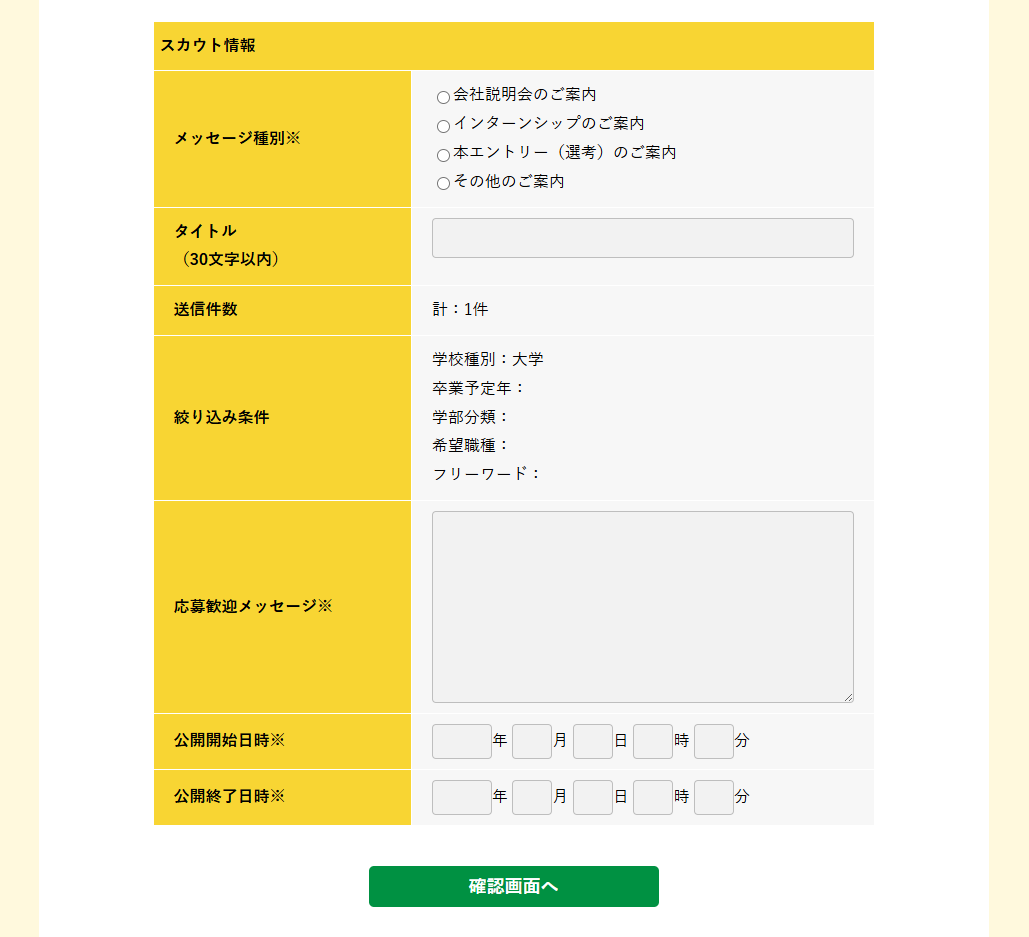Click the 月 field of 公開終了日時
This screenshot has width=1029, height=937.
[x=532, y=797]
